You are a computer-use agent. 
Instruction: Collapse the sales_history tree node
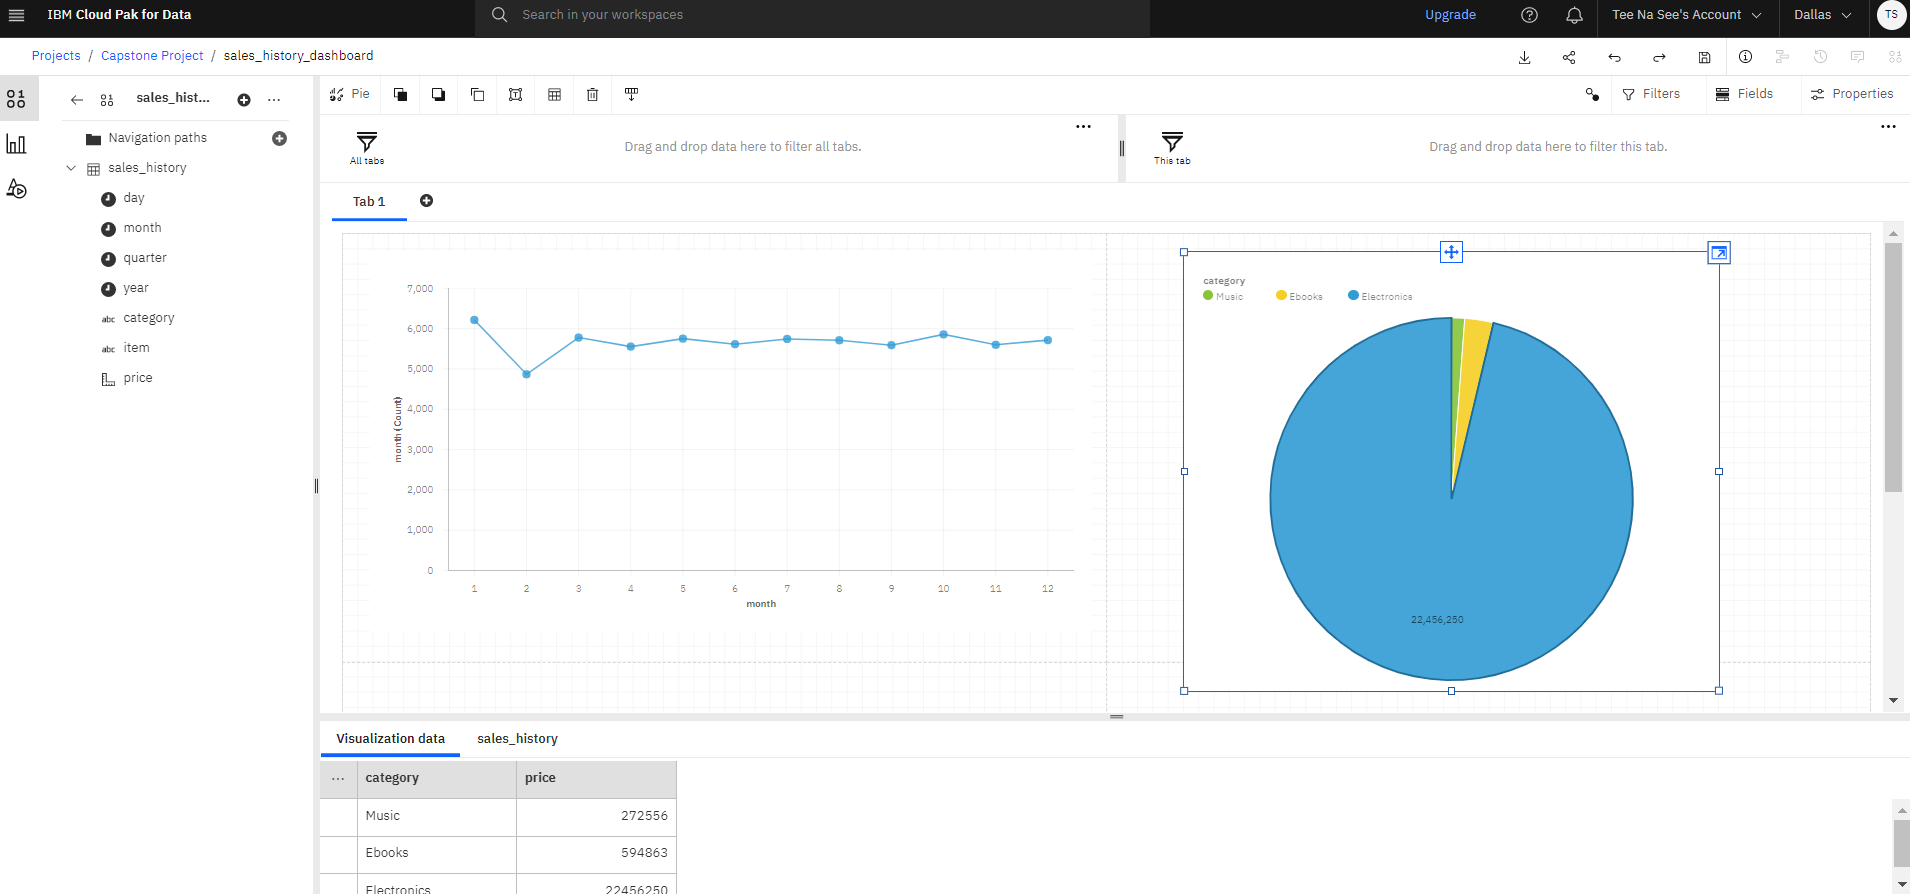pos(71,168)
